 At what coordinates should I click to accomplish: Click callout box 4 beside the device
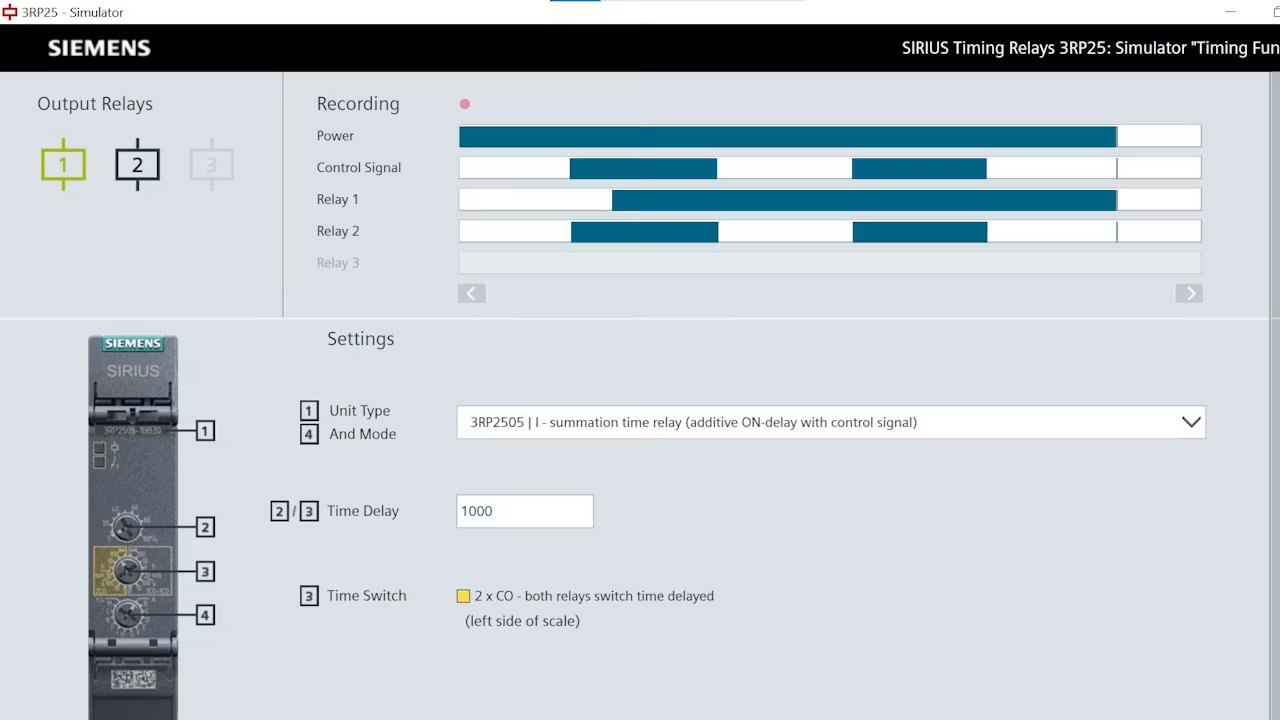point(205,615)
